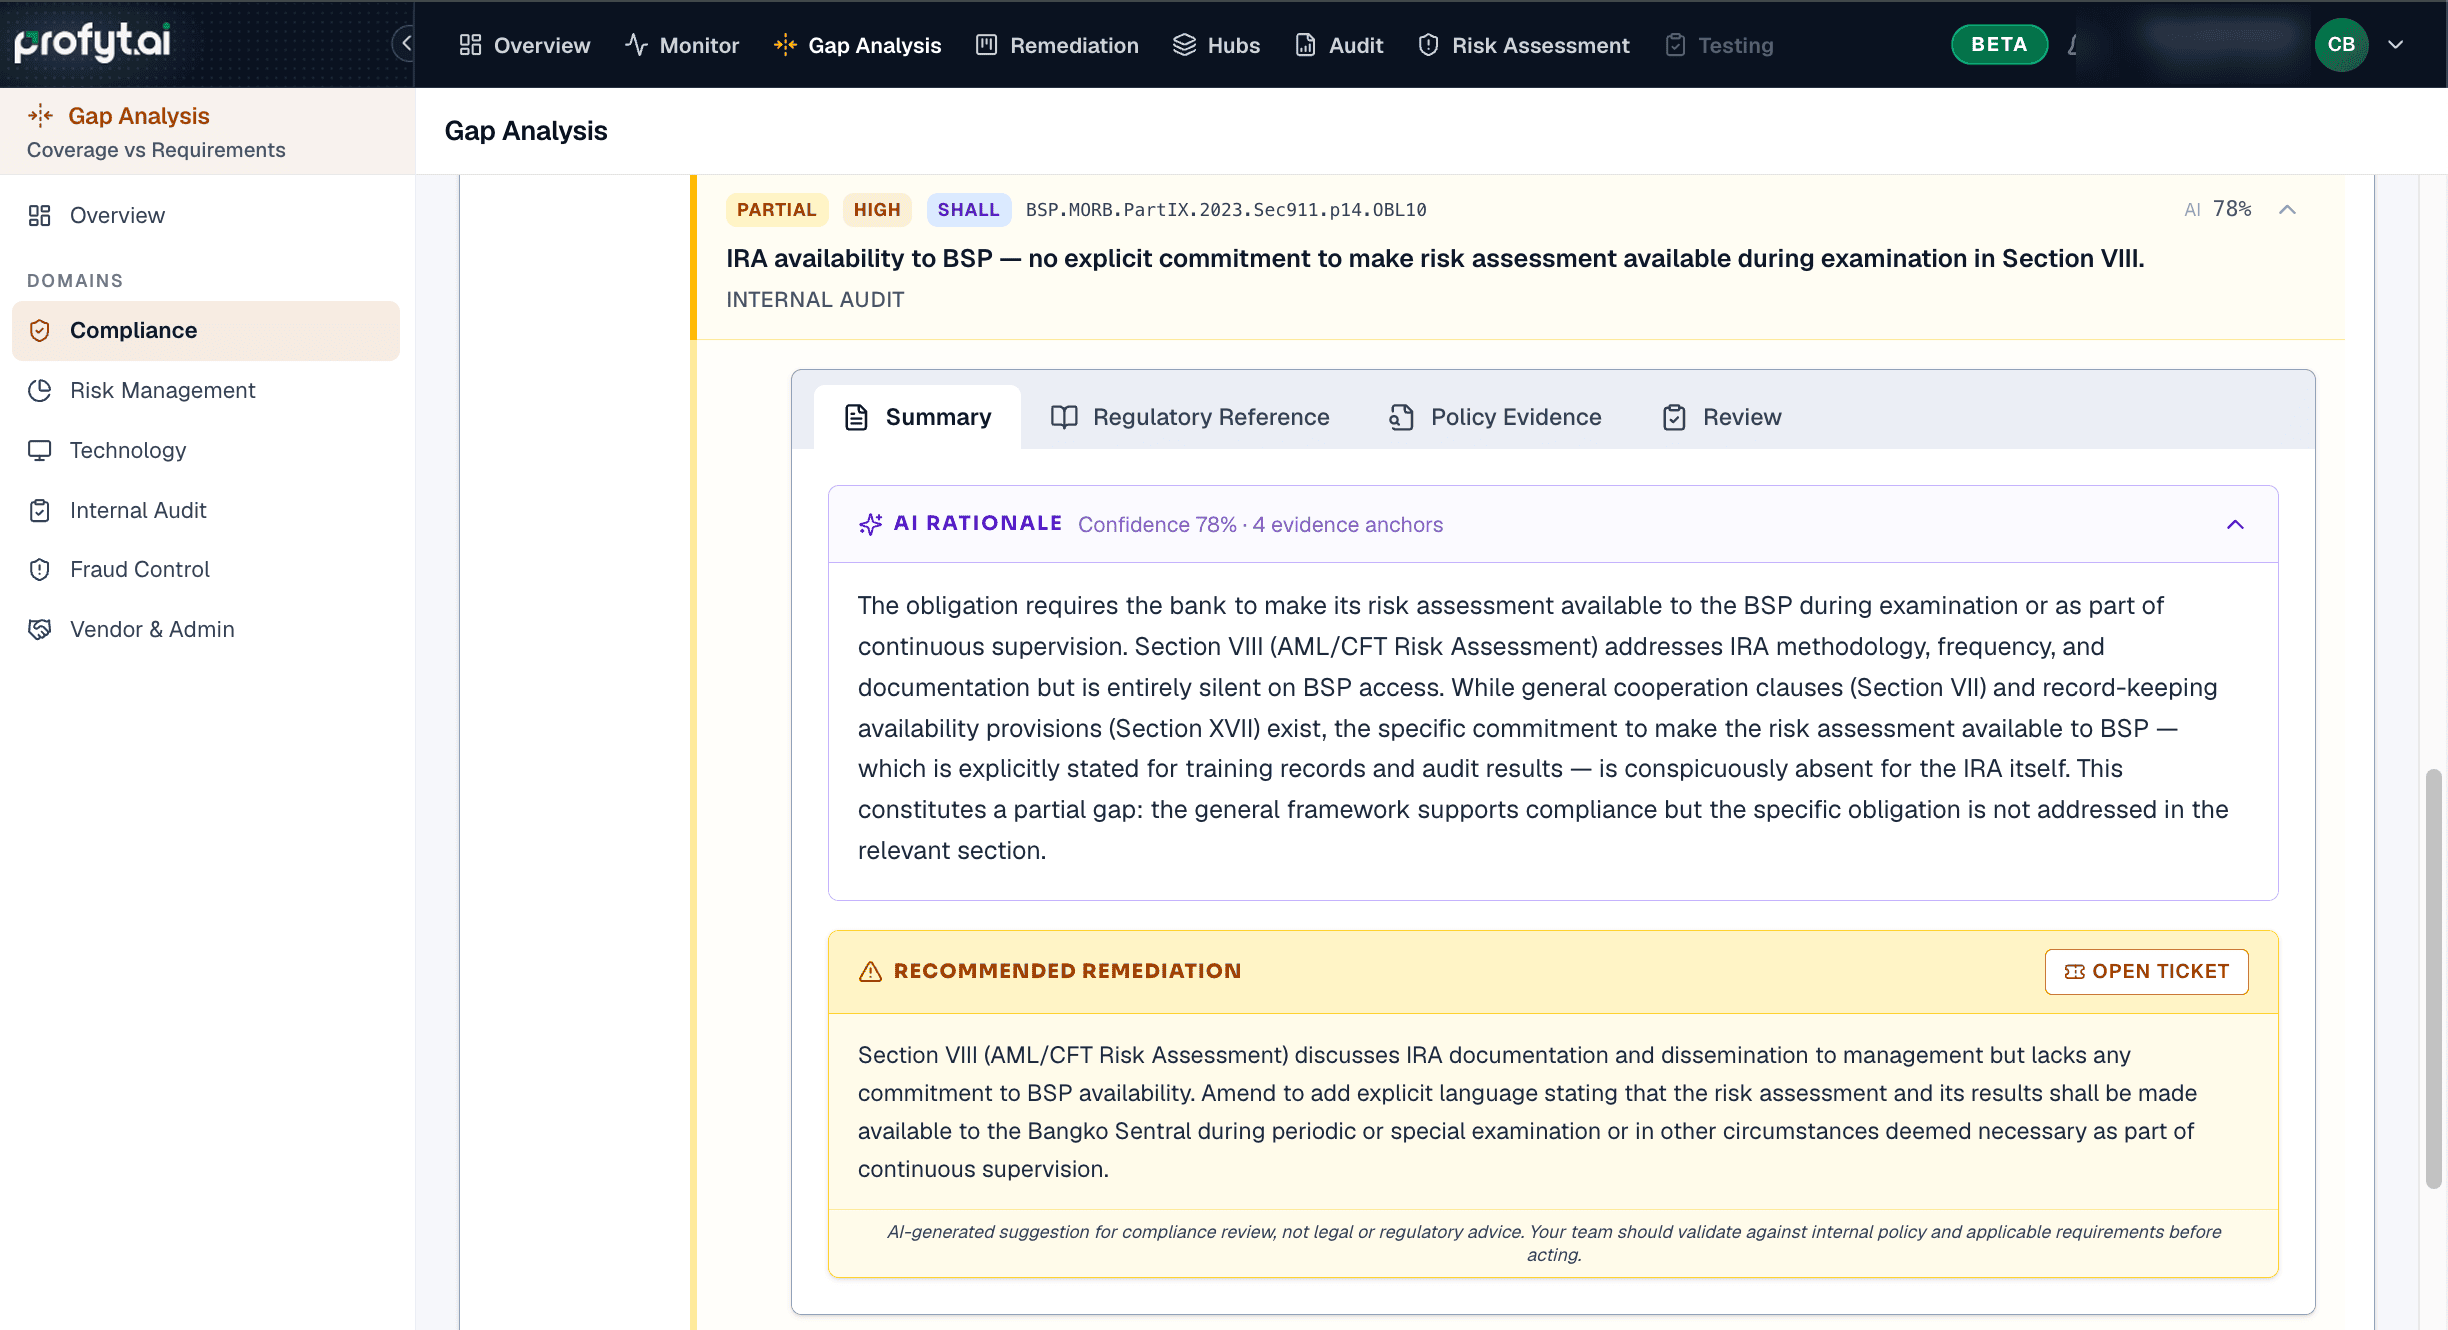Click the INTERNAL AUDIT label under gap title
Screen dimensions: 2448x1330
pyautogui.click(x=815, y=300)
